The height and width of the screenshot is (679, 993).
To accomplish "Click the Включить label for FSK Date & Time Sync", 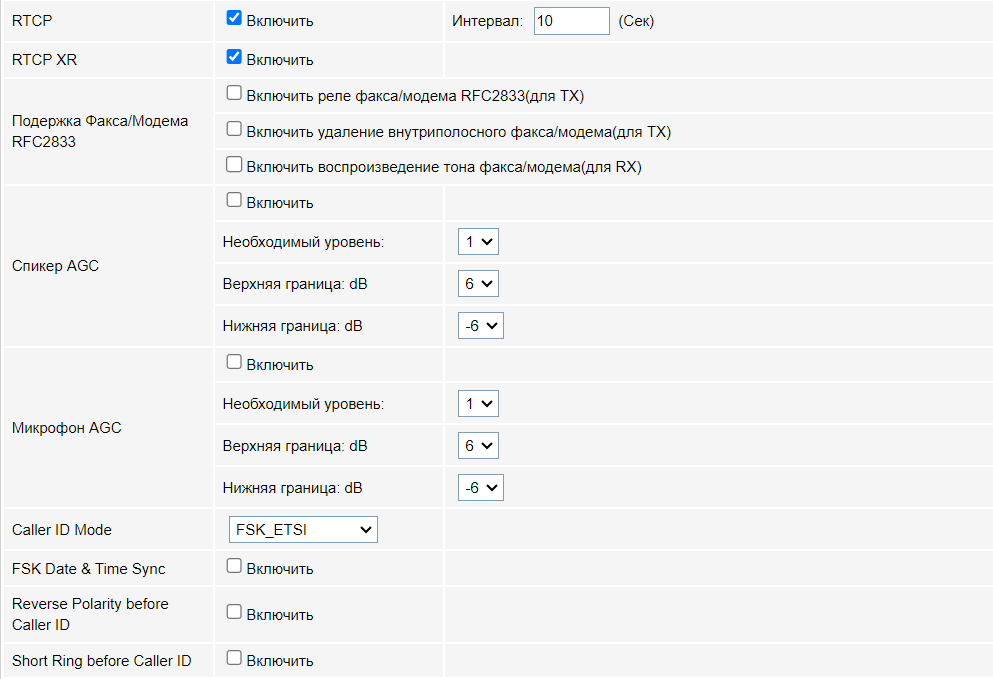I will click(280, 569).
